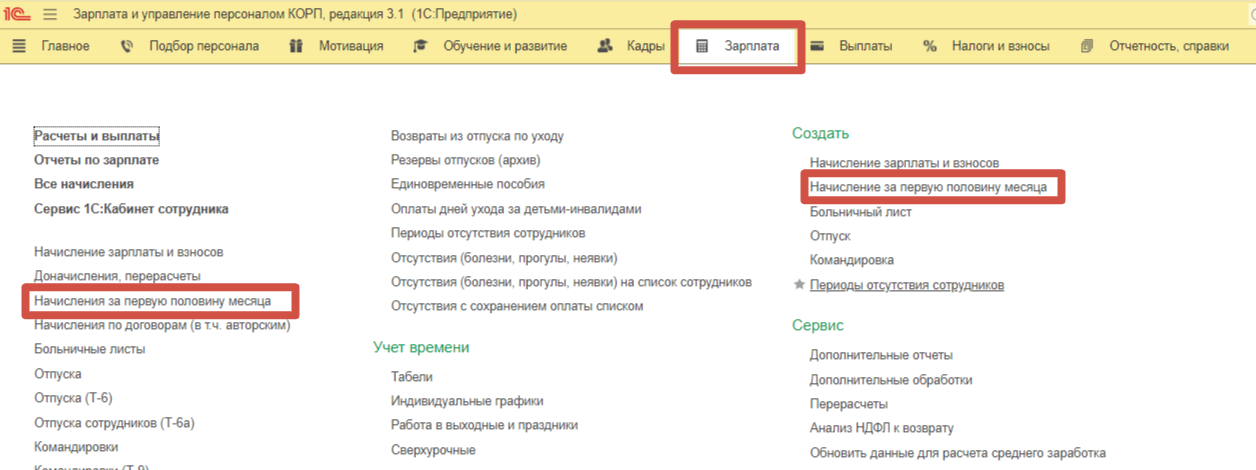Open the Выплаты section

tap(866, 46)
